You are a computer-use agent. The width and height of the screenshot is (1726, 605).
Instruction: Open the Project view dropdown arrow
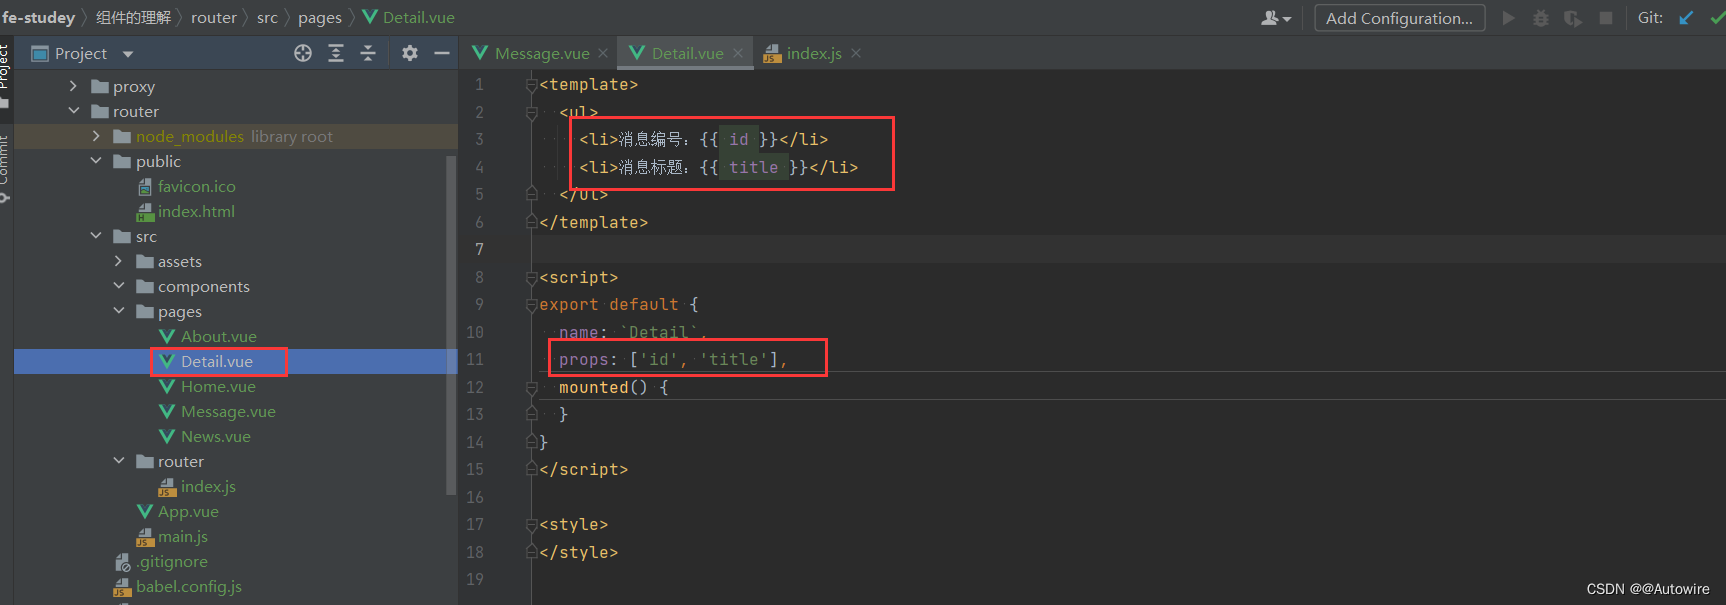128,54
